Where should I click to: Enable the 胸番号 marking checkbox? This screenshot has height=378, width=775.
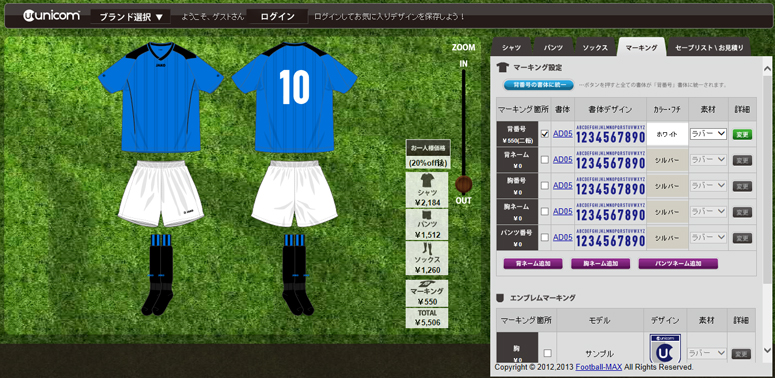545,186
